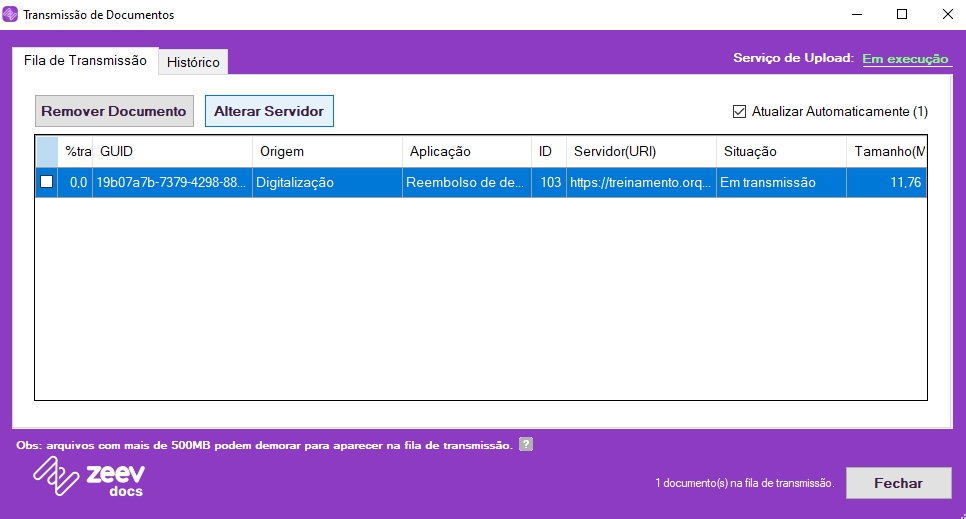Click the checkbox column header
This screenshot has width=966, height=519.
(x=46, y=151)
